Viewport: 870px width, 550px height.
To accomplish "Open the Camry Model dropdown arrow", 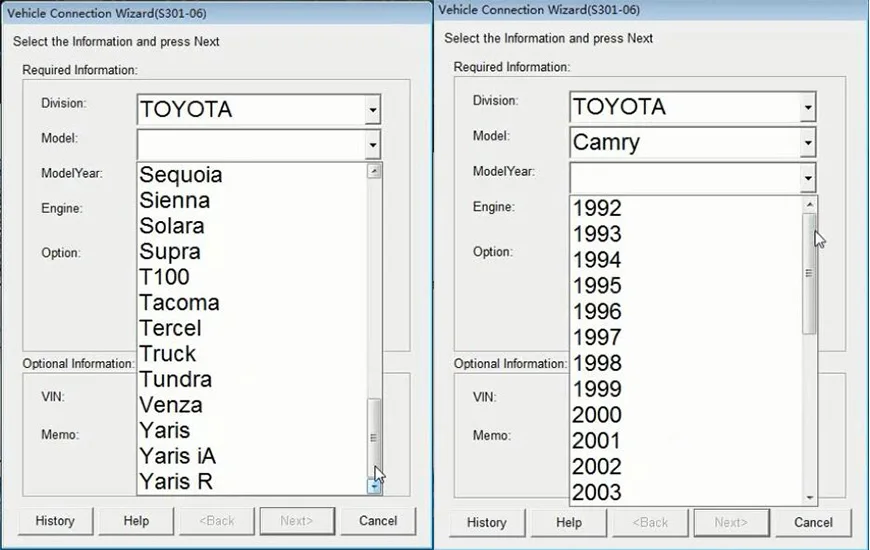I will click(x=808, y=143).
